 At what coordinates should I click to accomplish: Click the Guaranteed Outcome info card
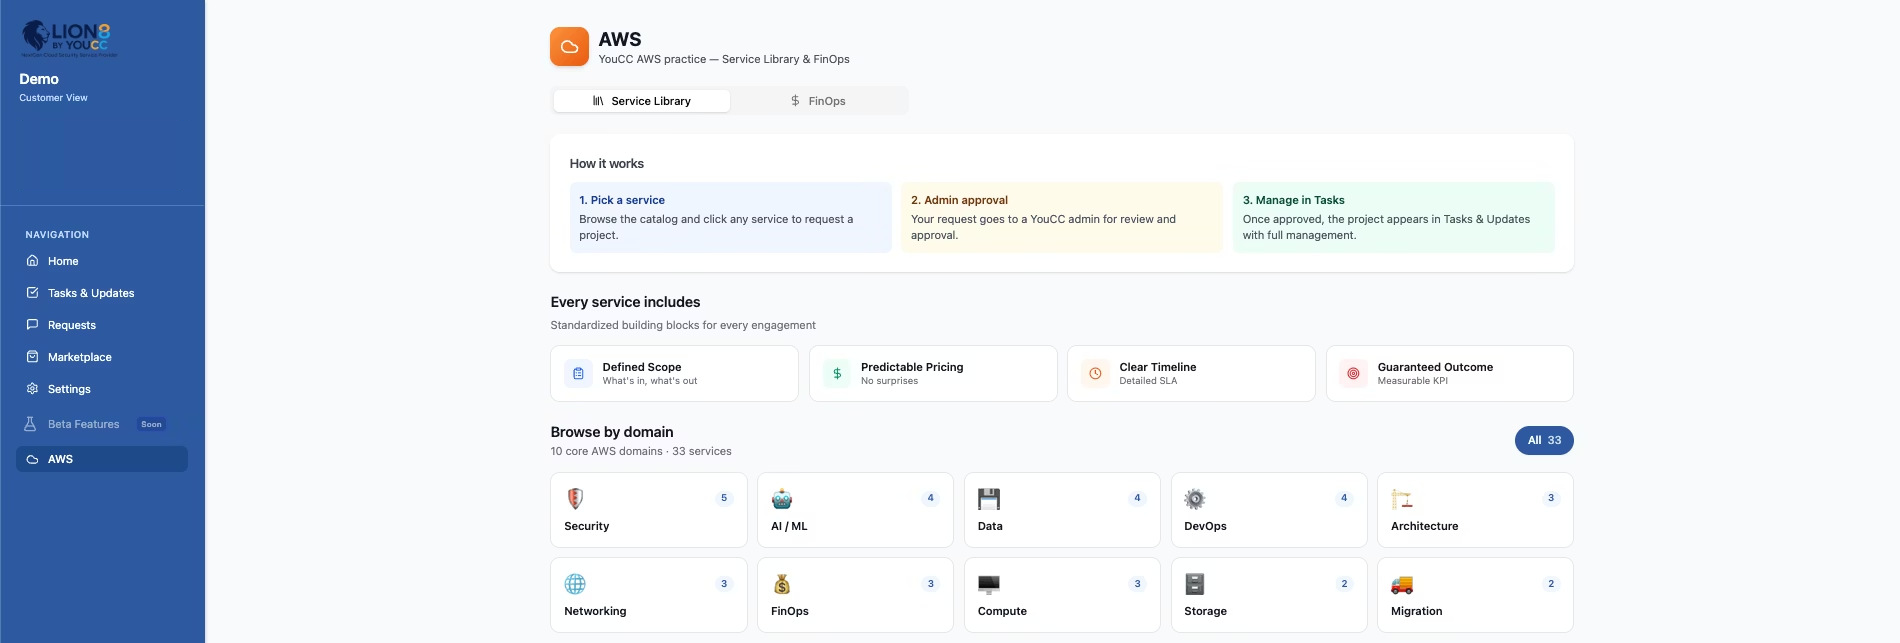click(1450, 374)
